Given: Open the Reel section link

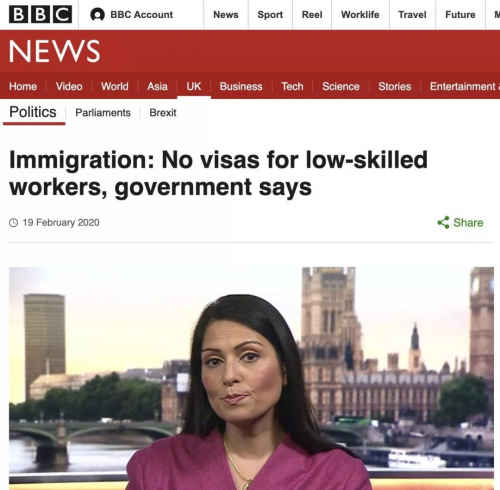Looking at the screenshot, I should tap(312, 15).
